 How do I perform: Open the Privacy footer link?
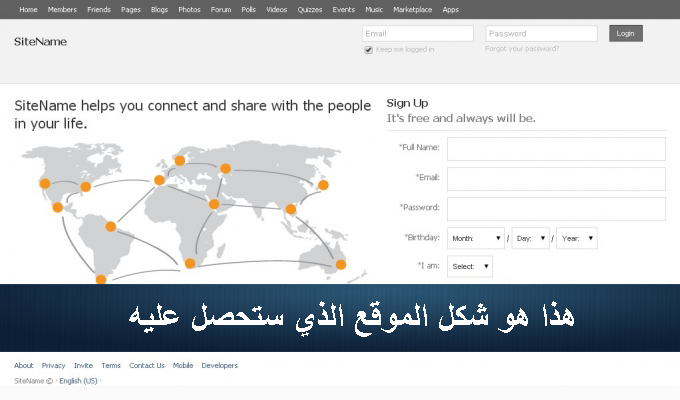click(x=53, y=365)
